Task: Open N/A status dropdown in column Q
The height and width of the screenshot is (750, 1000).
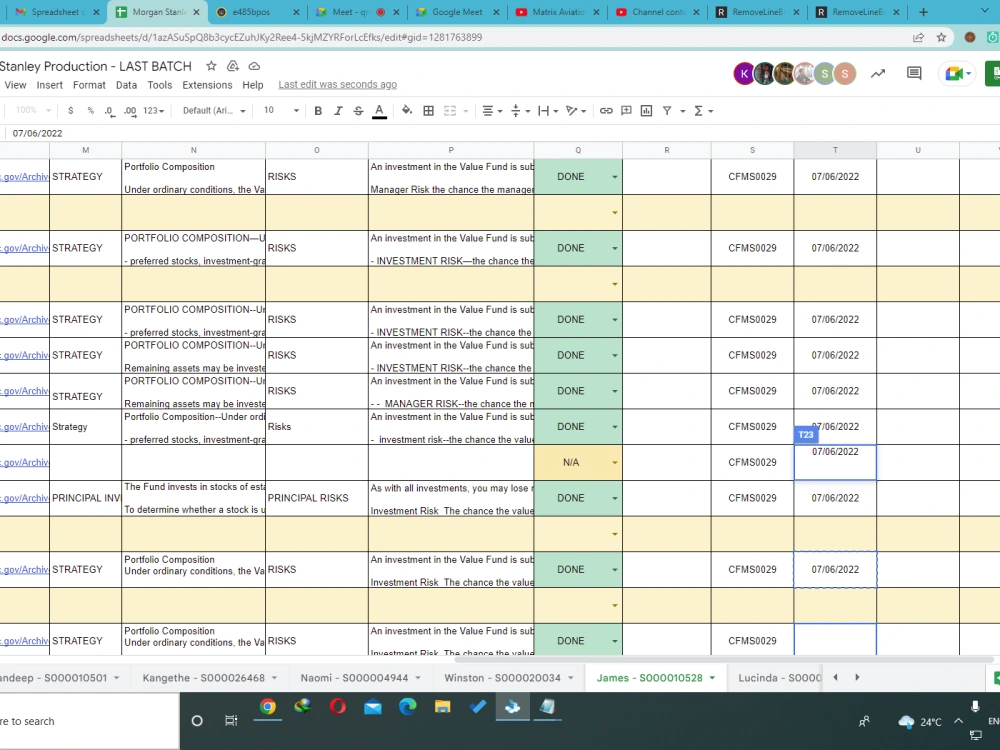Action: (615, 463)
